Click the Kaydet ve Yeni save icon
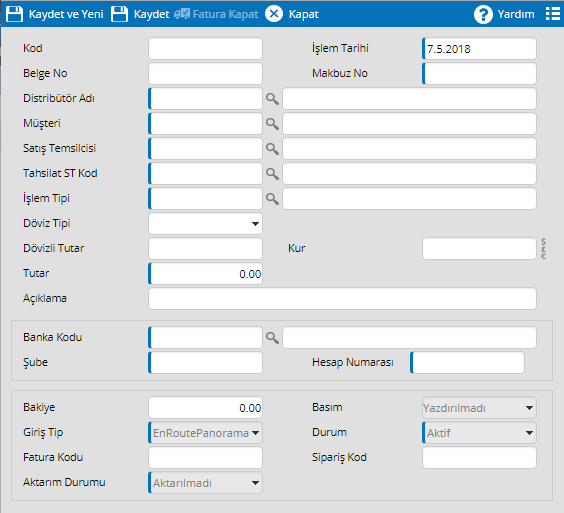Image resolution: width=564 pixels, height=513 pixels. 14,14
